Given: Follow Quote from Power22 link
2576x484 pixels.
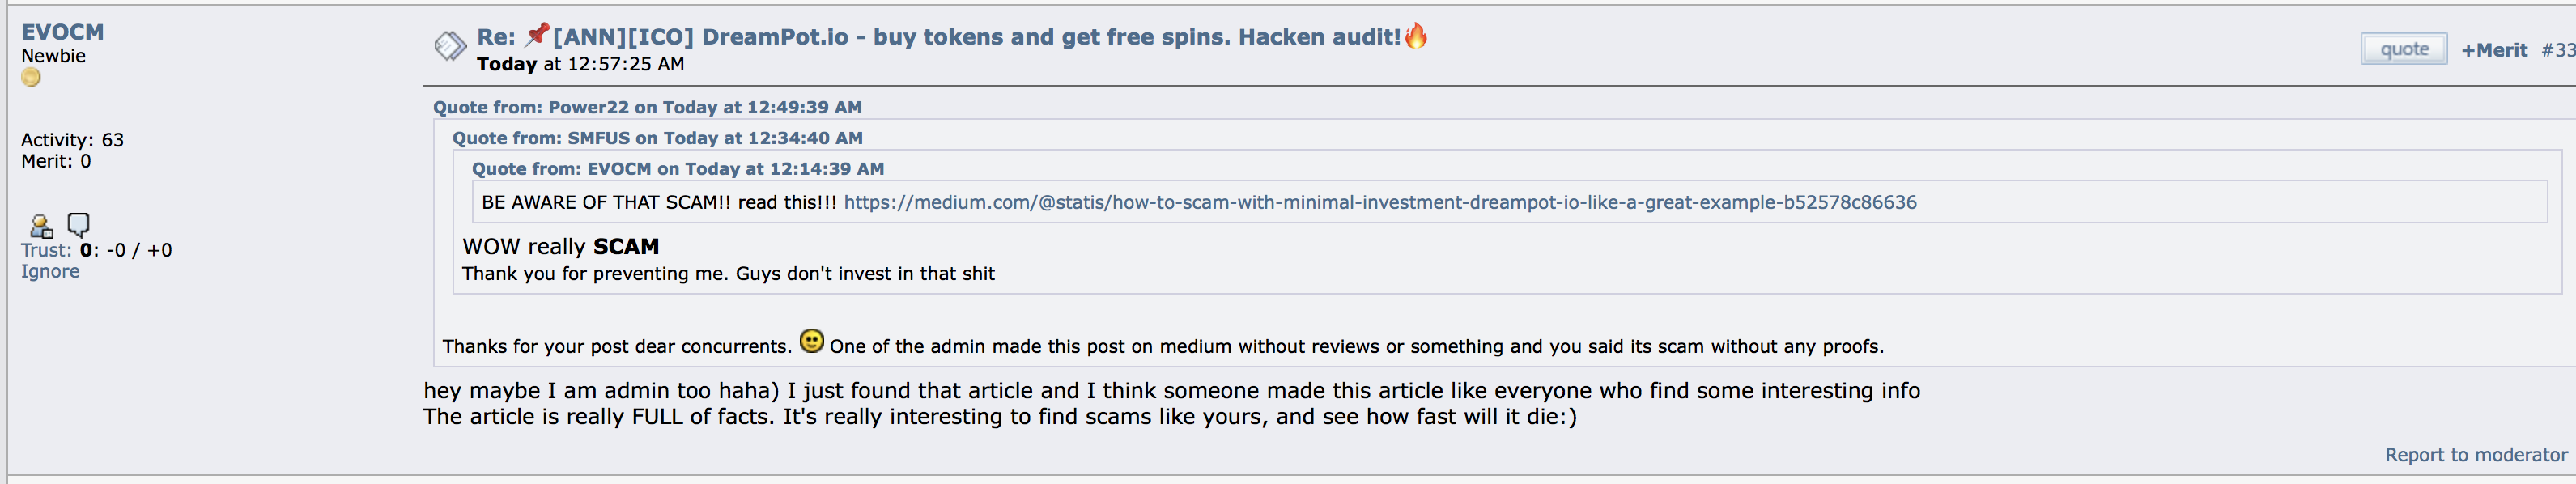Looking at the screenshot, I should point(647,107).
